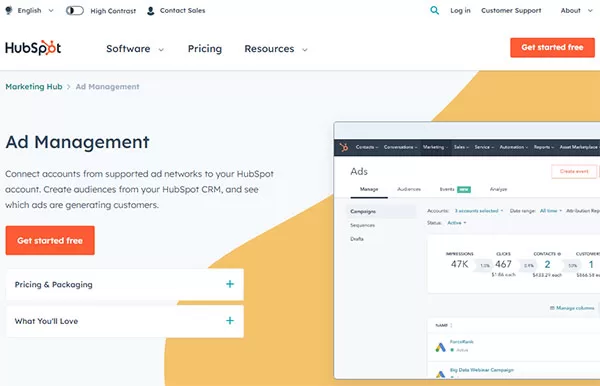Click the Contact Sales person icon
Image resolution: width=600 pixels, height=386 pixels.
[x=150, y=11]
